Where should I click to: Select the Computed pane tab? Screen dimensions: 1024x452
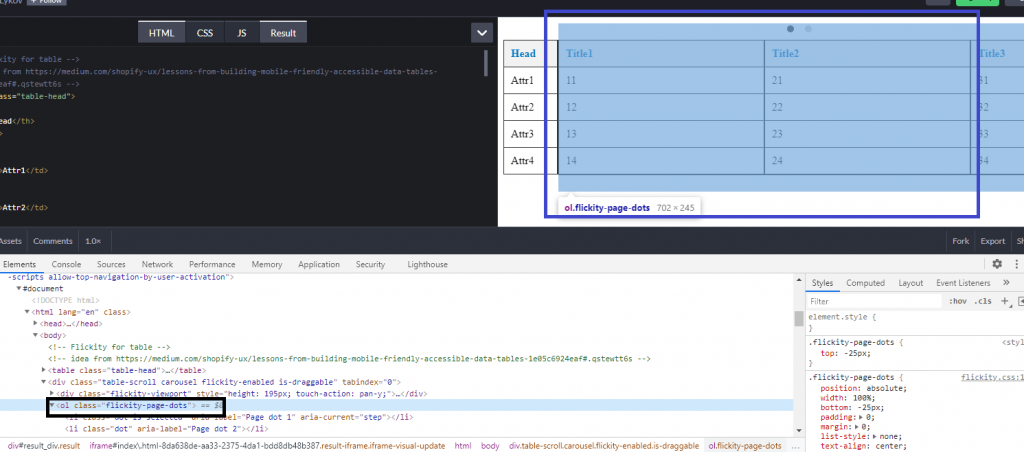[865, 283]
